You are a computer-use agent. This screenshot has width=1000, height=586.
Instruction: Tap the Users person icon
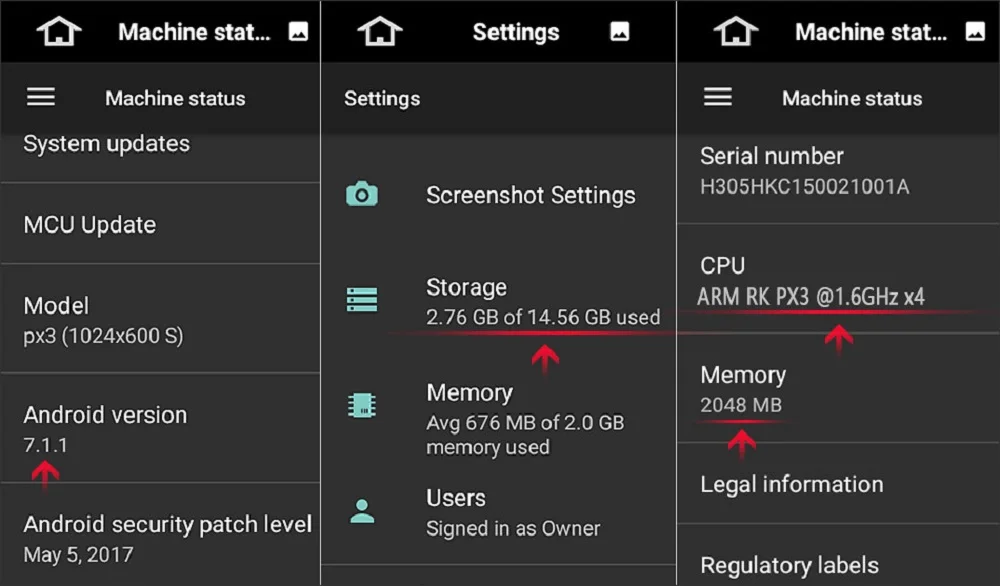[x=361, y=511]
